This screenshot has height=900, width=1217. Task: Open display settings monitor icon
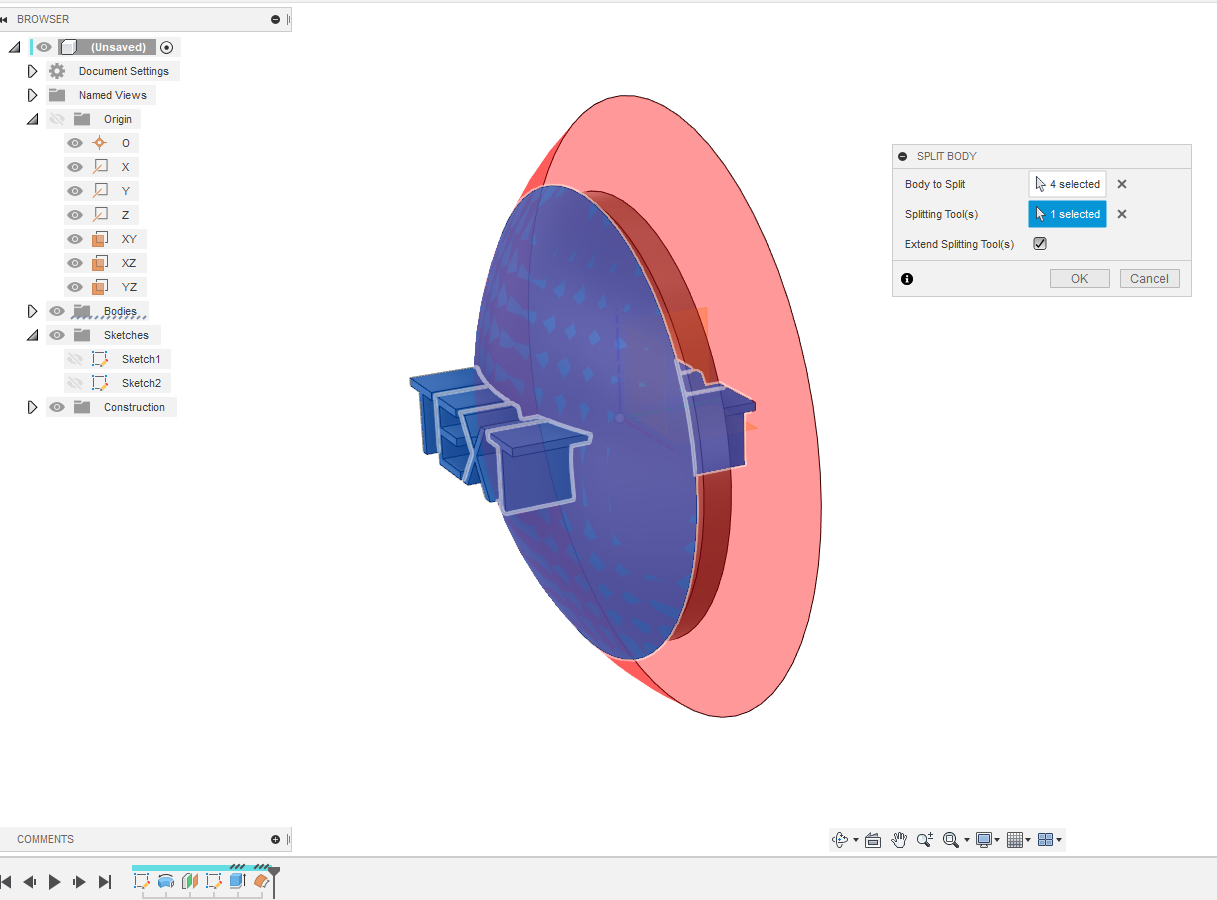point(984,840)
